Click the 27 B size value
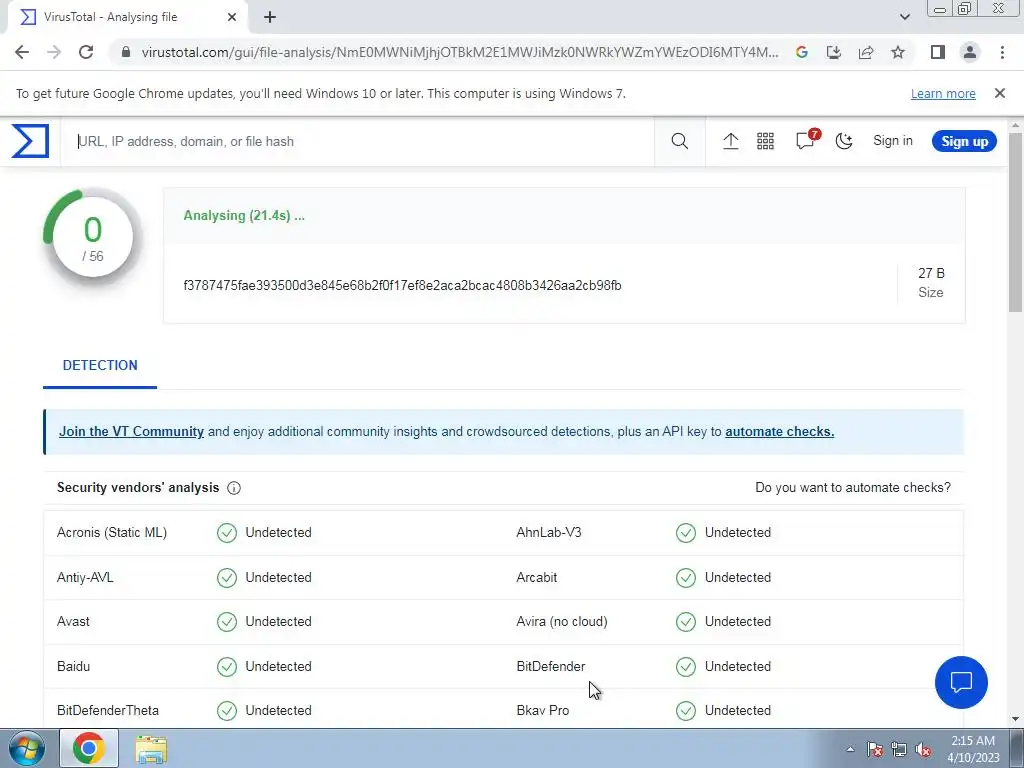 point(931,273)
